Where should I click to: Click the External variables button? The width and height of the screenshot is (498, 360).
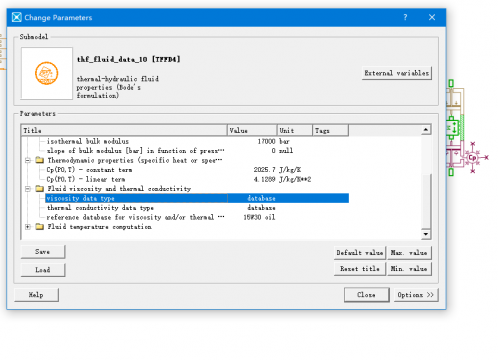tap(397, 73)
